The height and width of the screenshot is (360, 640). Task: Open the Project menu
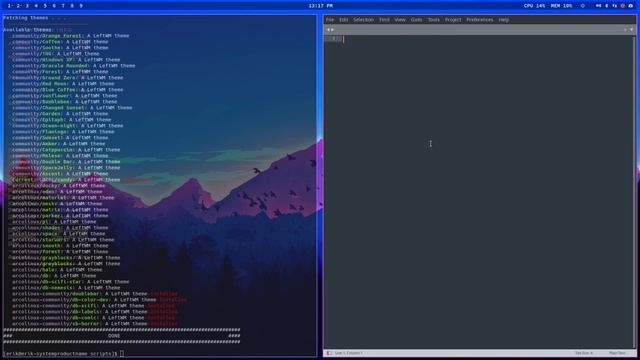453,20
